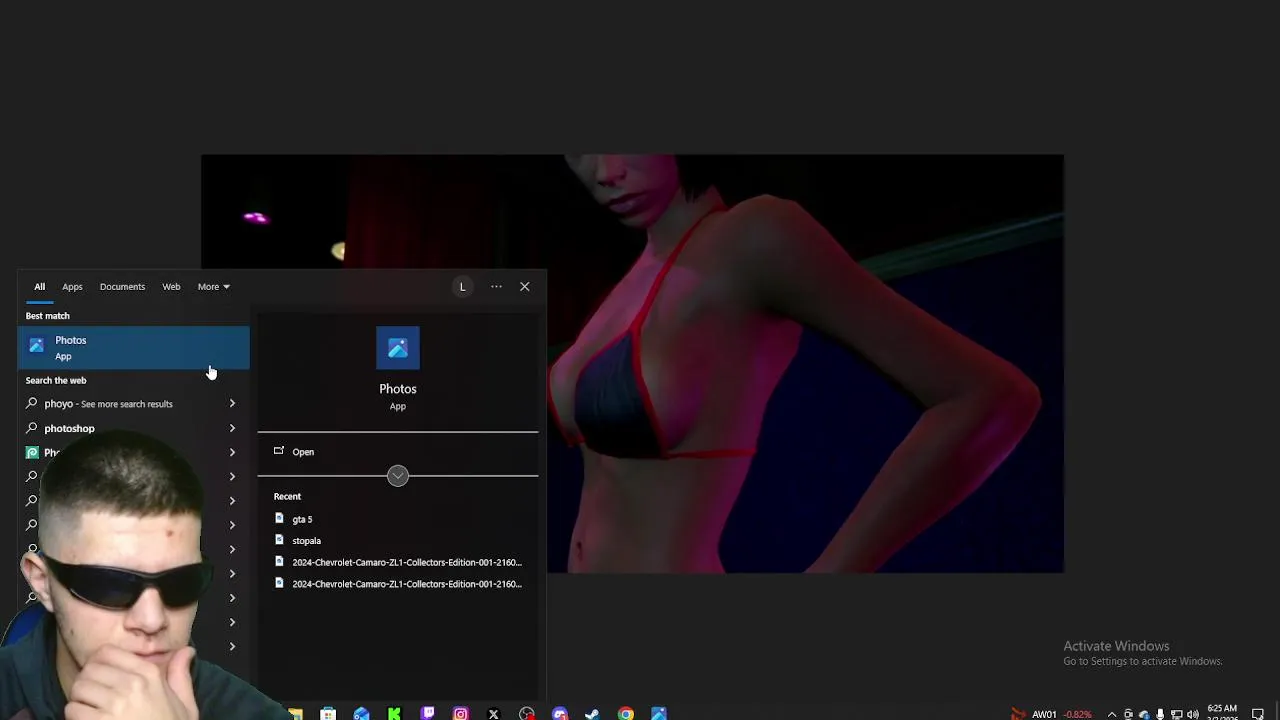Close the search panel with the X
This screenshot has height=720, width=1280.
(524, 287)
